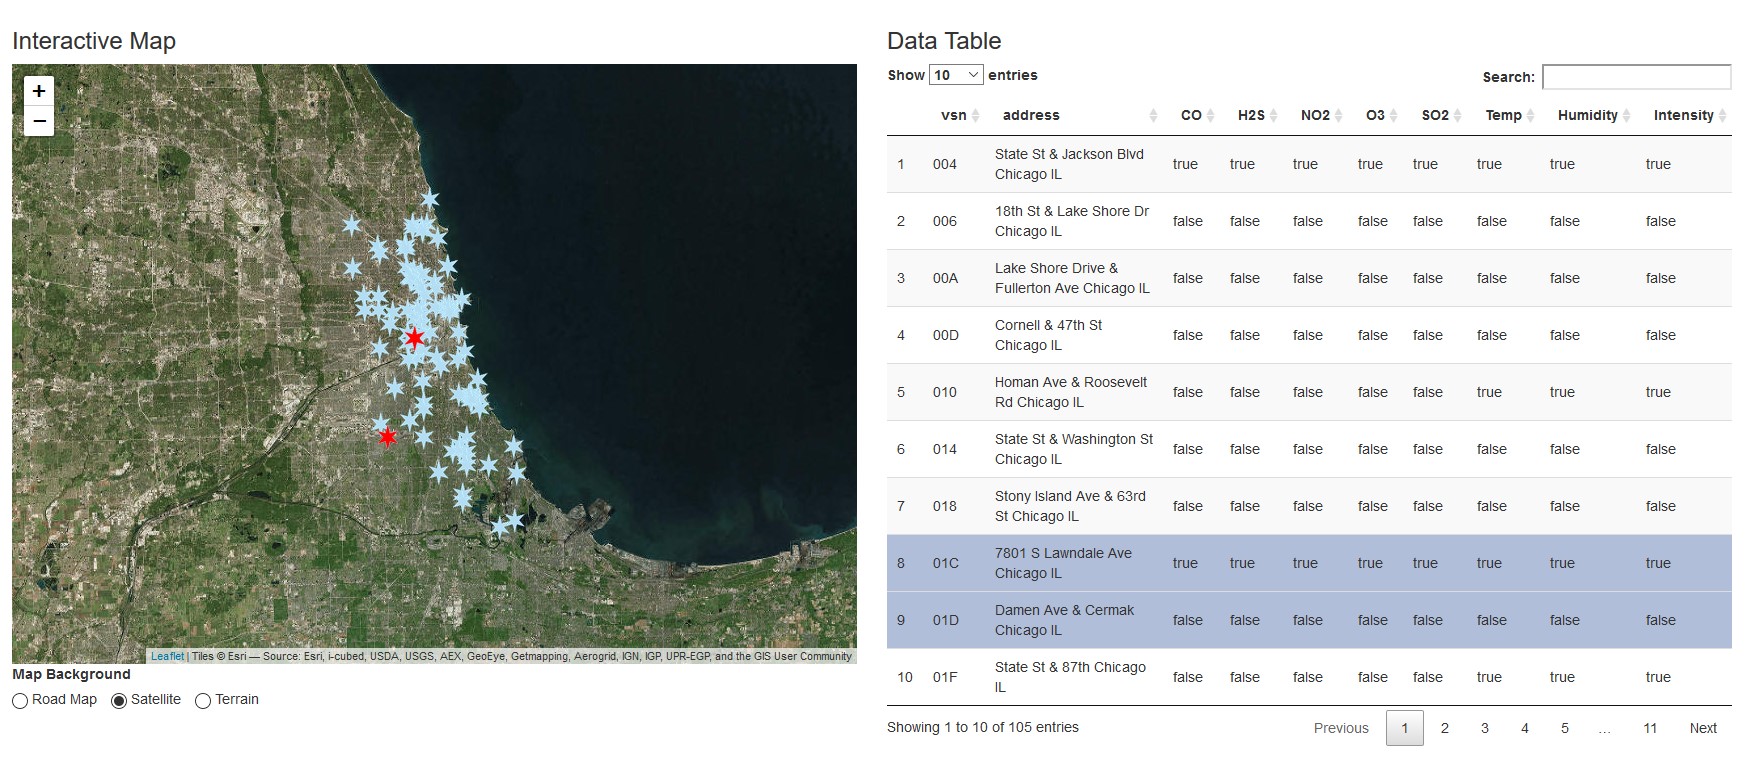
Task: Select row 18th St & Lake Shore Dr
Action: pyautogui.click(x=1309, y=221)
